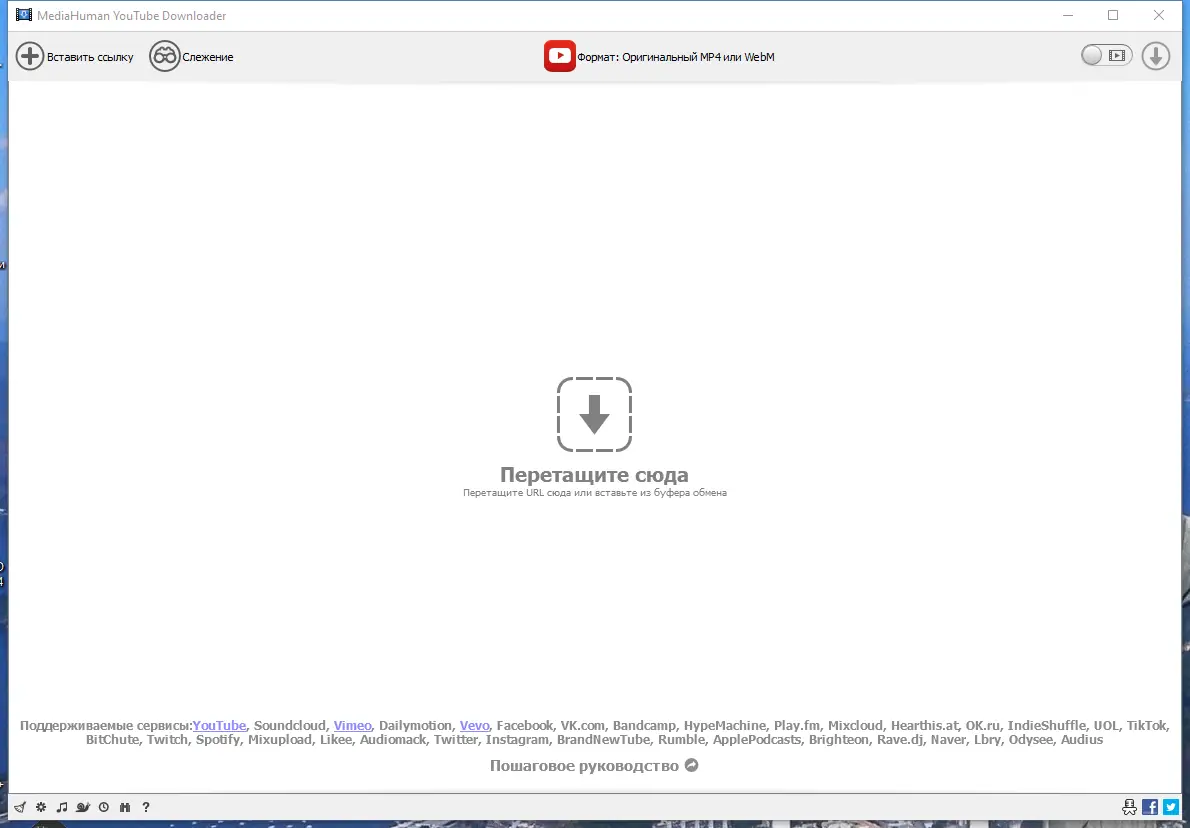The image size is (1190, 828).
Task: Open help via the question mark icon
Action: coord(146,808)
